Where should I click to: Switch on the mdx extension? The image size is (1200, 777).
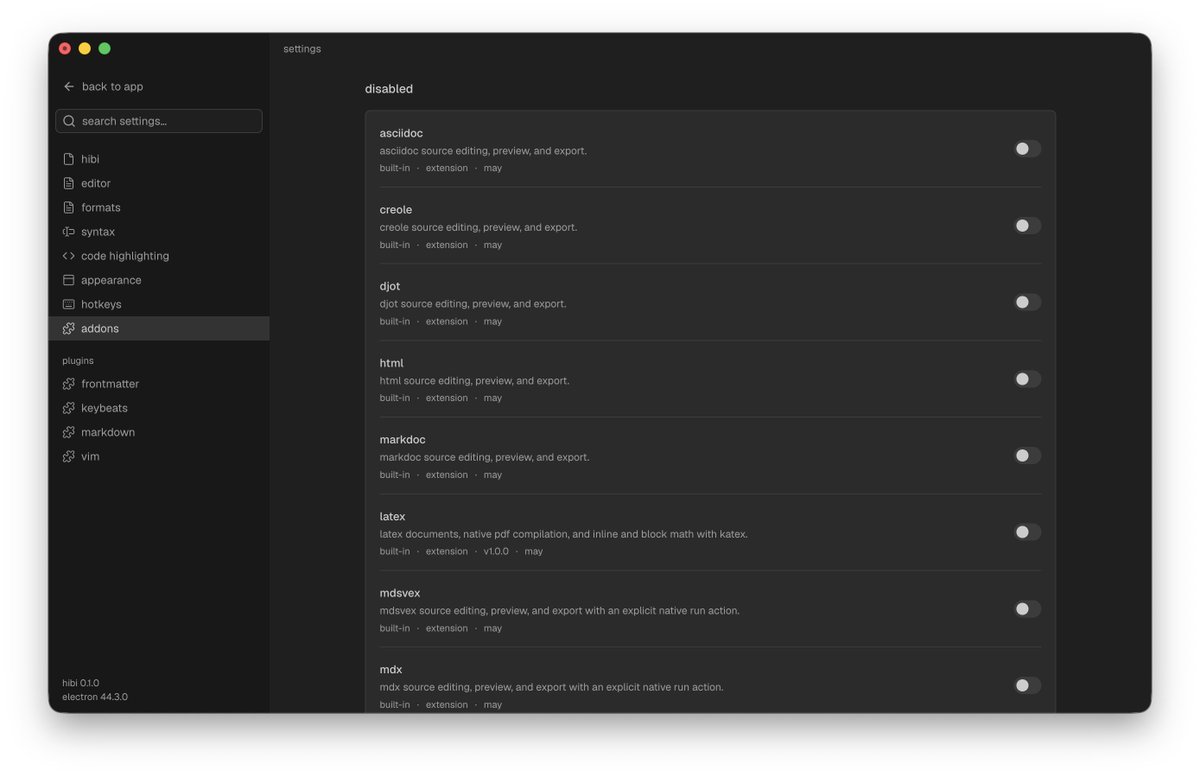(1027, 686)
